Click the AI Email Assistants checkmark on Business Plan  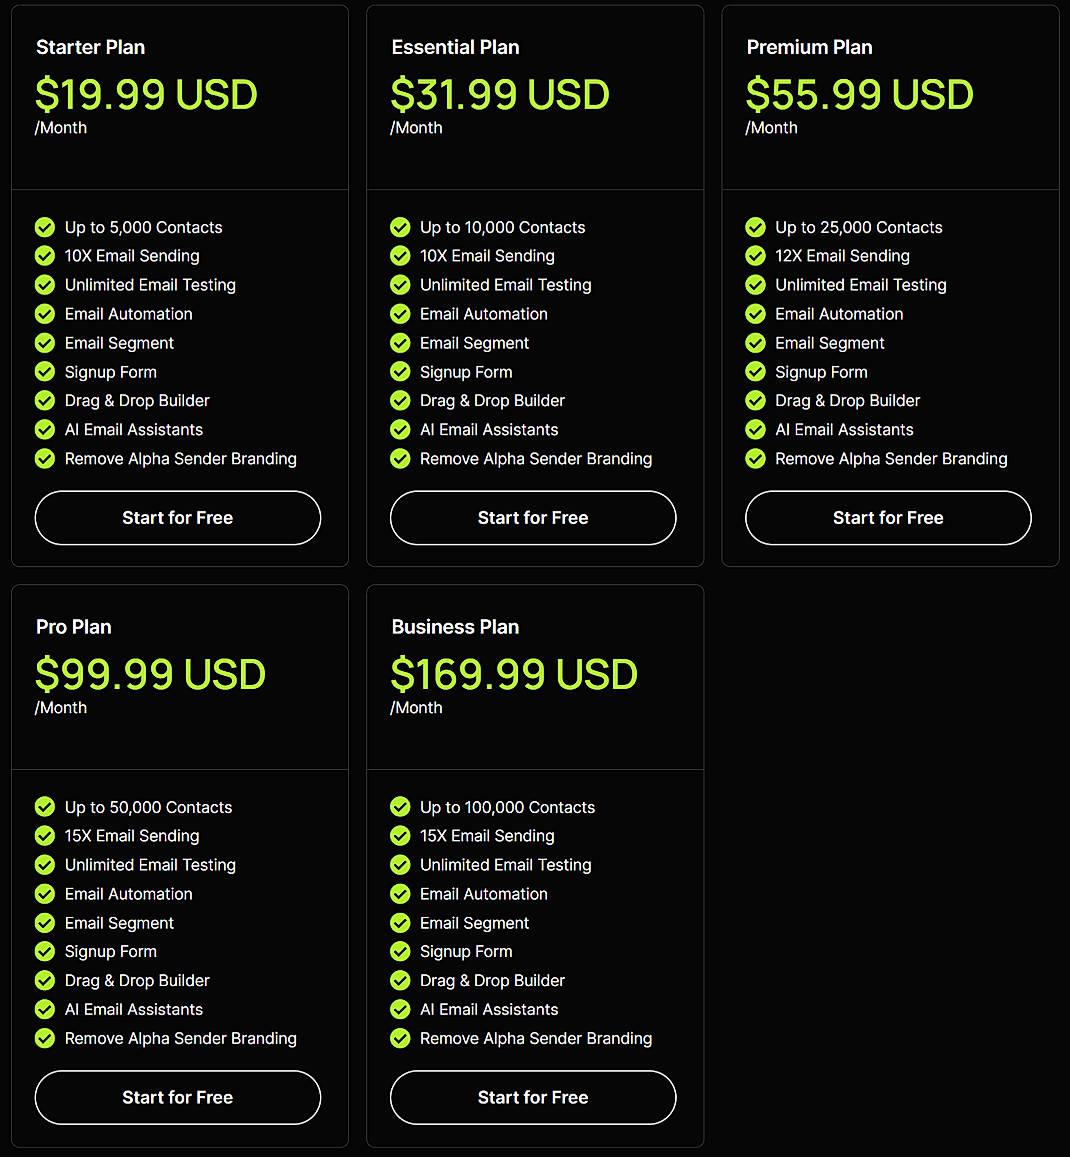coord(400,1009)
